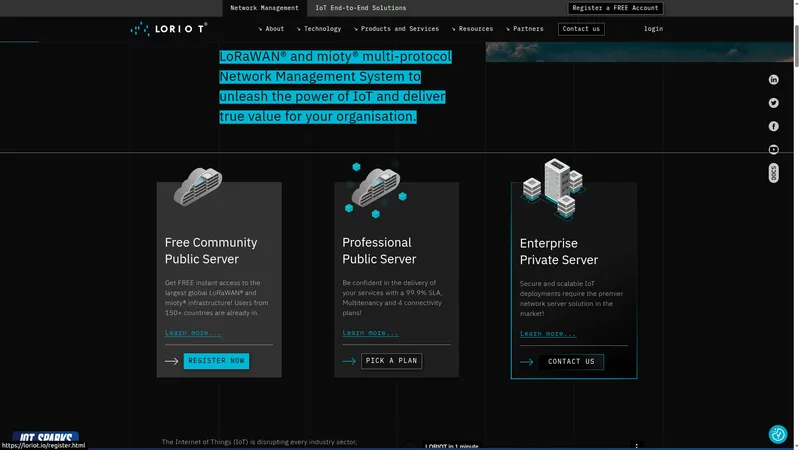This screenshot has width=800, height=450.
Task: Click the highlighted LoRaWAN and mioty headline
Action: pos(335,87)
